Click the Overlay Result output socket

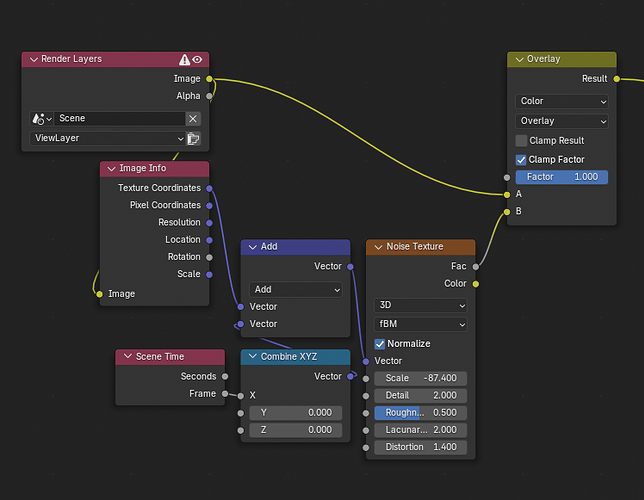pos(616,79)
